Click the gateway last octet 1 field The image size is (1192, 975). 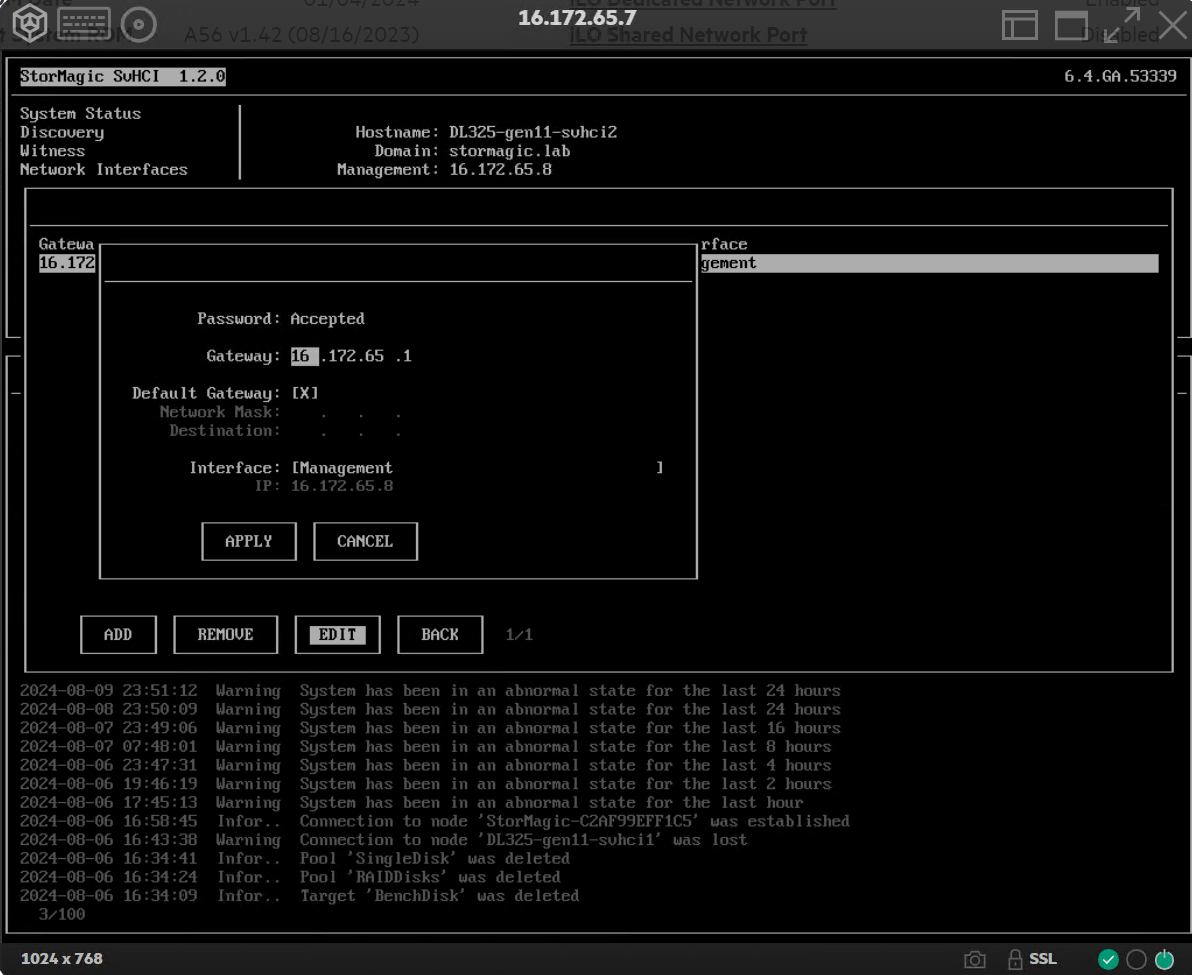[x=407, y=356]
